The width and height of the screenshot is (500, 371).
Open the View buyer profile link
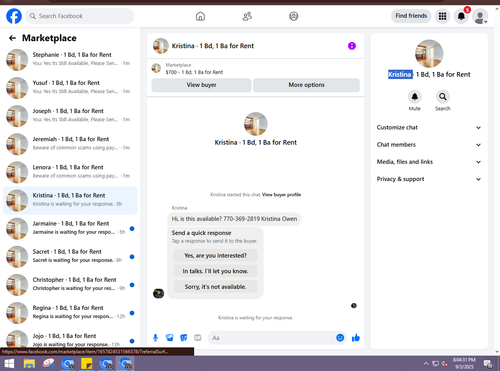coord(281,195)
